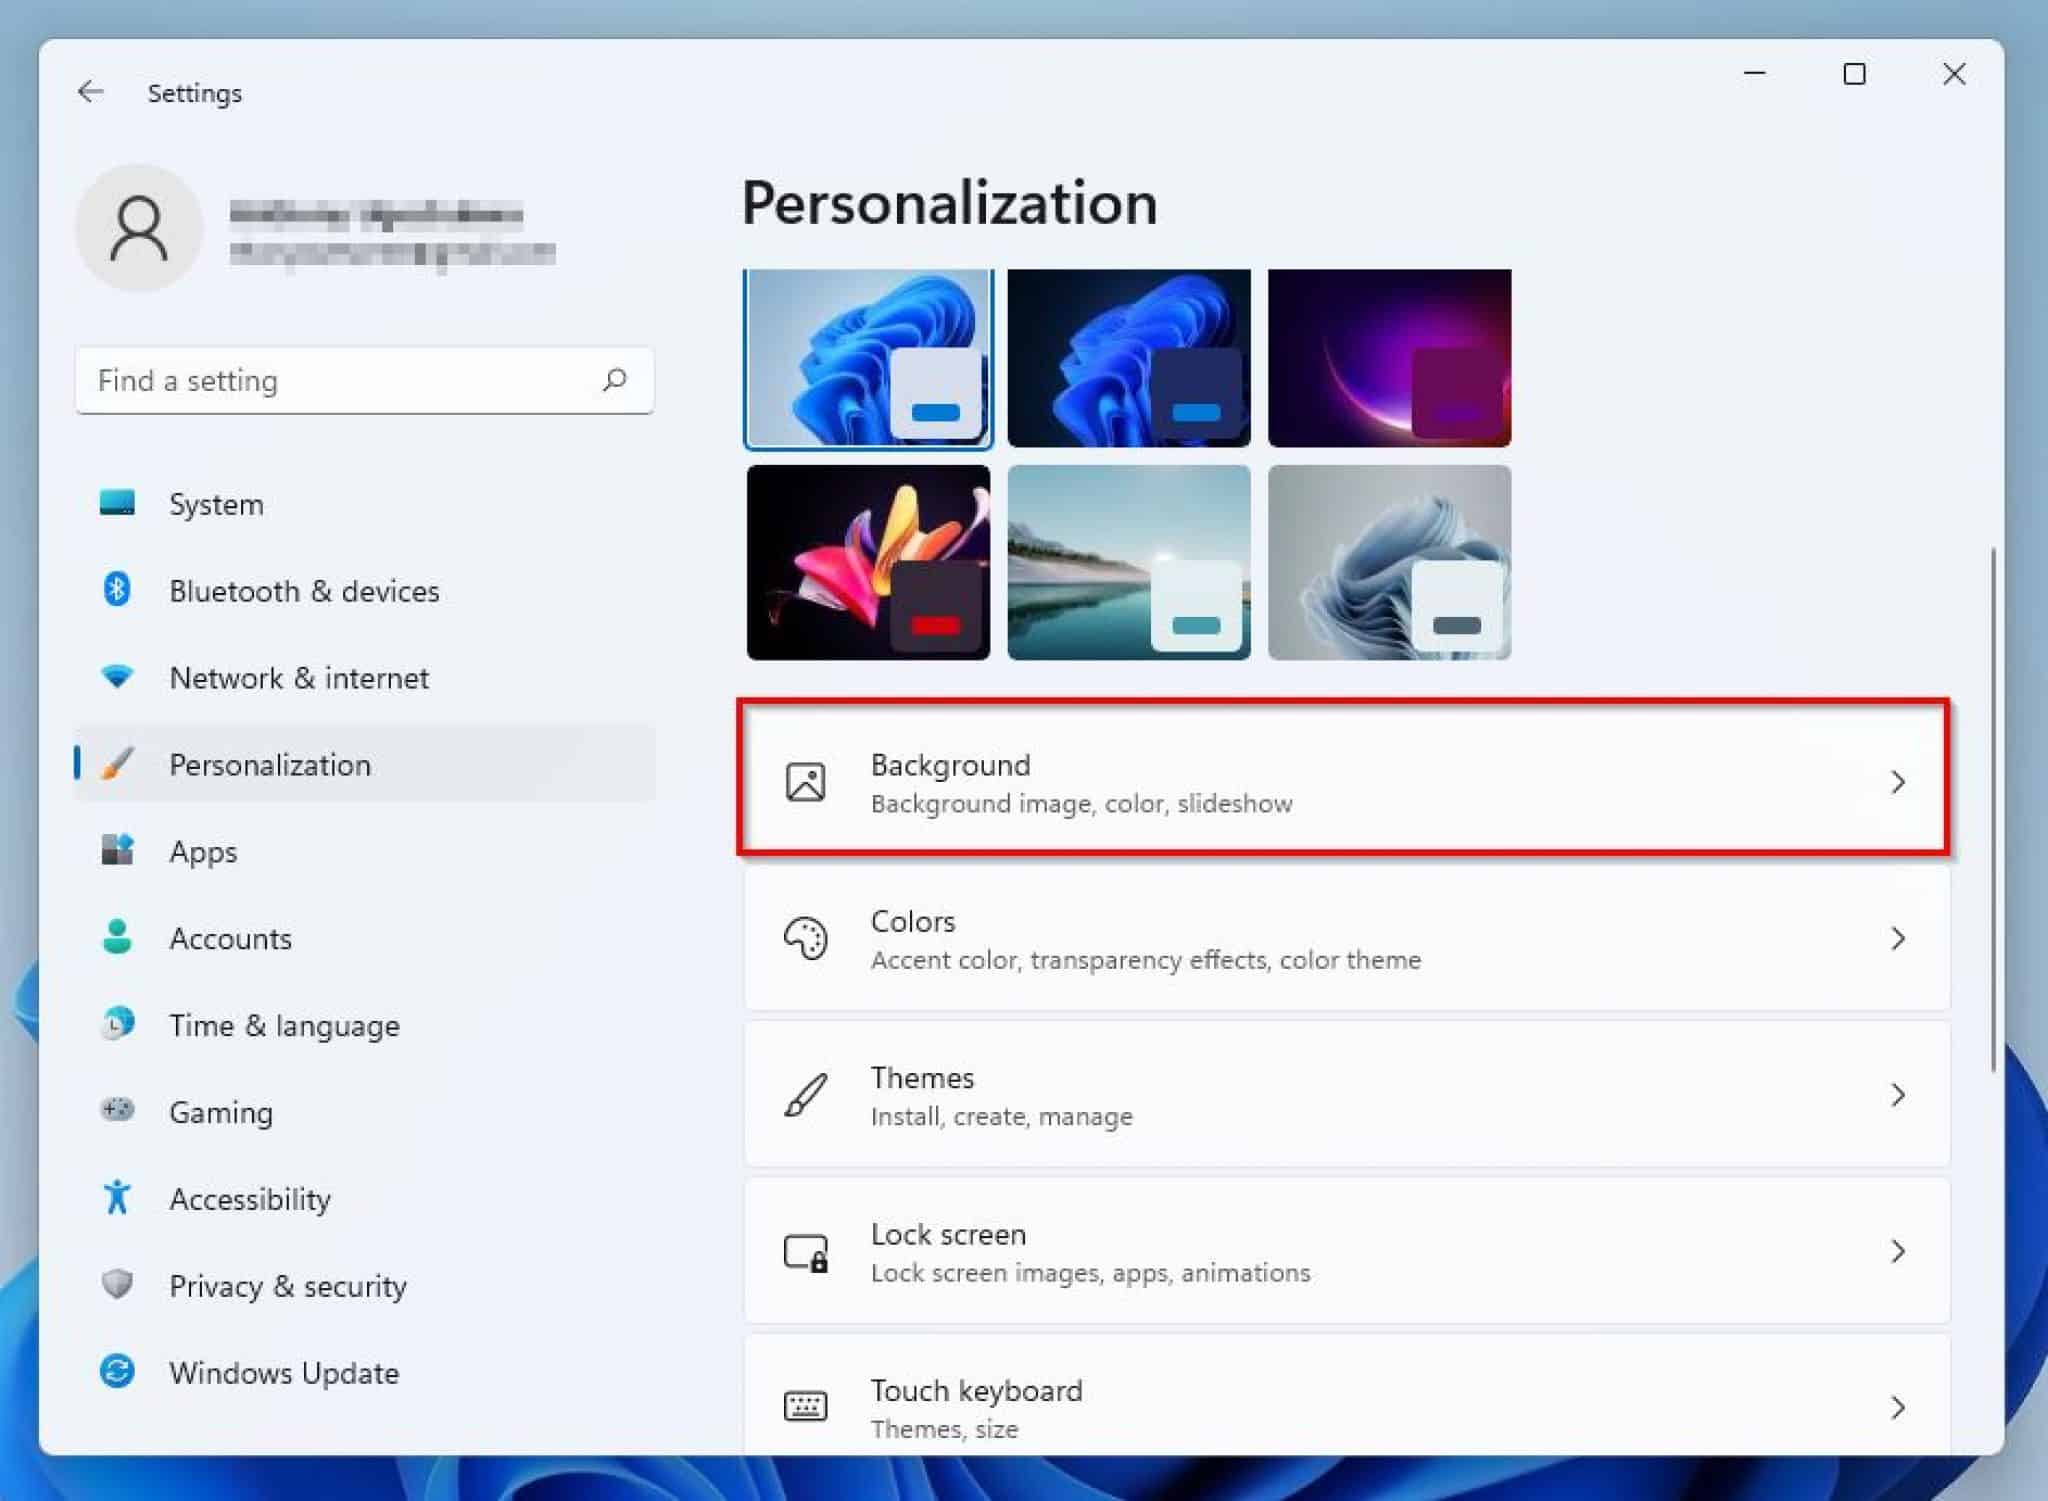The height and width of the screenshot is (1501, 2048).
Task: Click the back arrow to return
Action: pyautogui.click(x=91, y=92)
